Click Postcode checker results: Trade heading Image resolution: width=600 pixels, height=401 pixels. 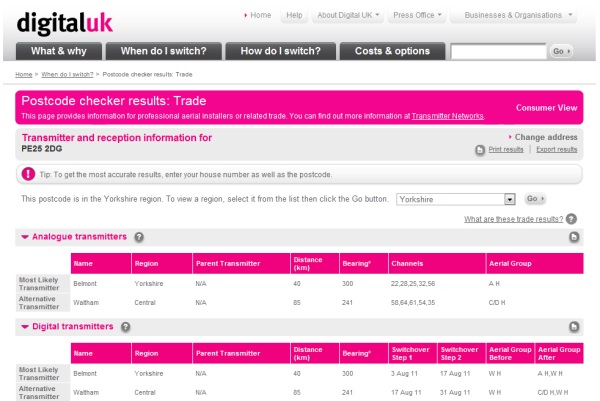pyautogui.click(x=114, y=101)
